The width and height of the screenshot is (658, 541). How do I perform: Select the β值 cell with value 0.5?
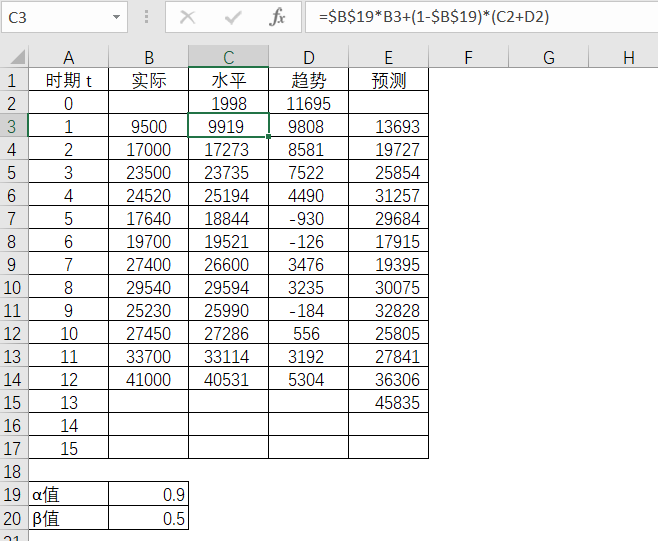[x=148, y=518]
